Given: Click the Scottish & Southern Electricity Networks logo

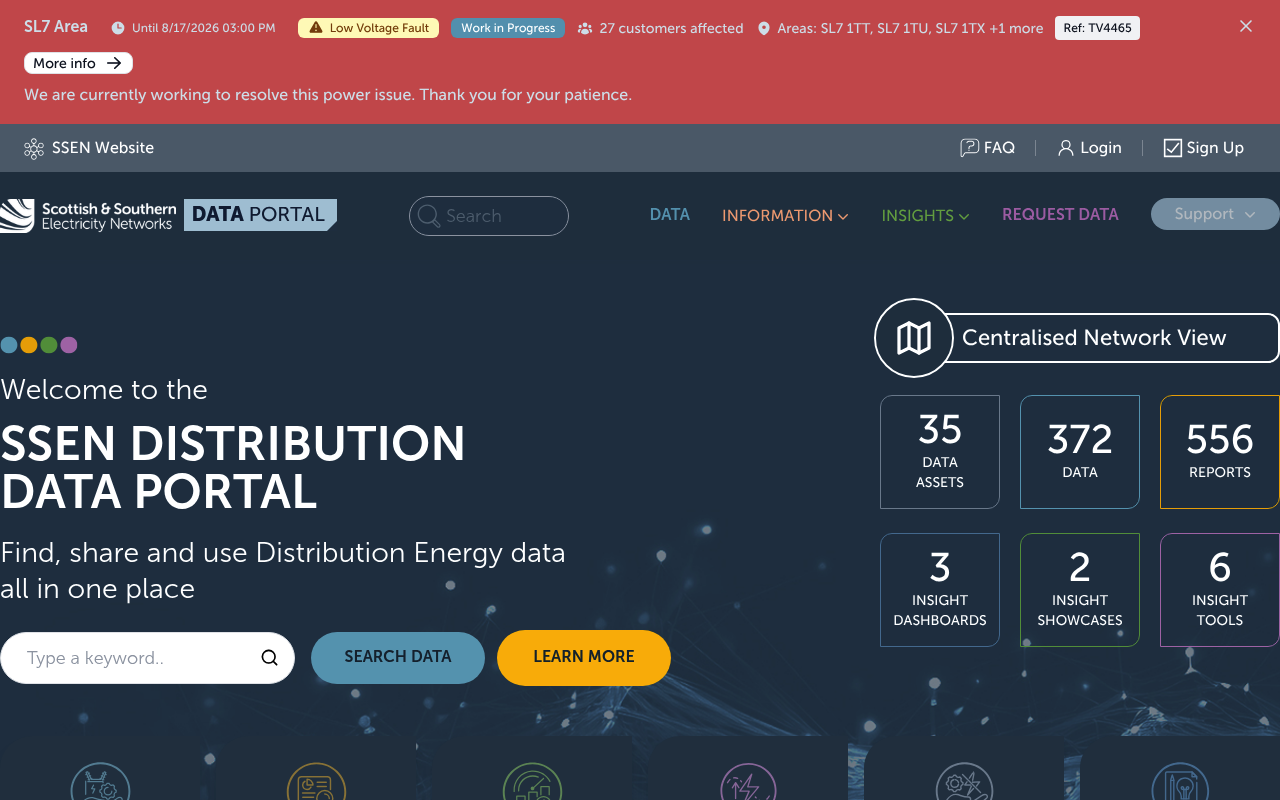Looking at the screenshot, I should point(88,215).
